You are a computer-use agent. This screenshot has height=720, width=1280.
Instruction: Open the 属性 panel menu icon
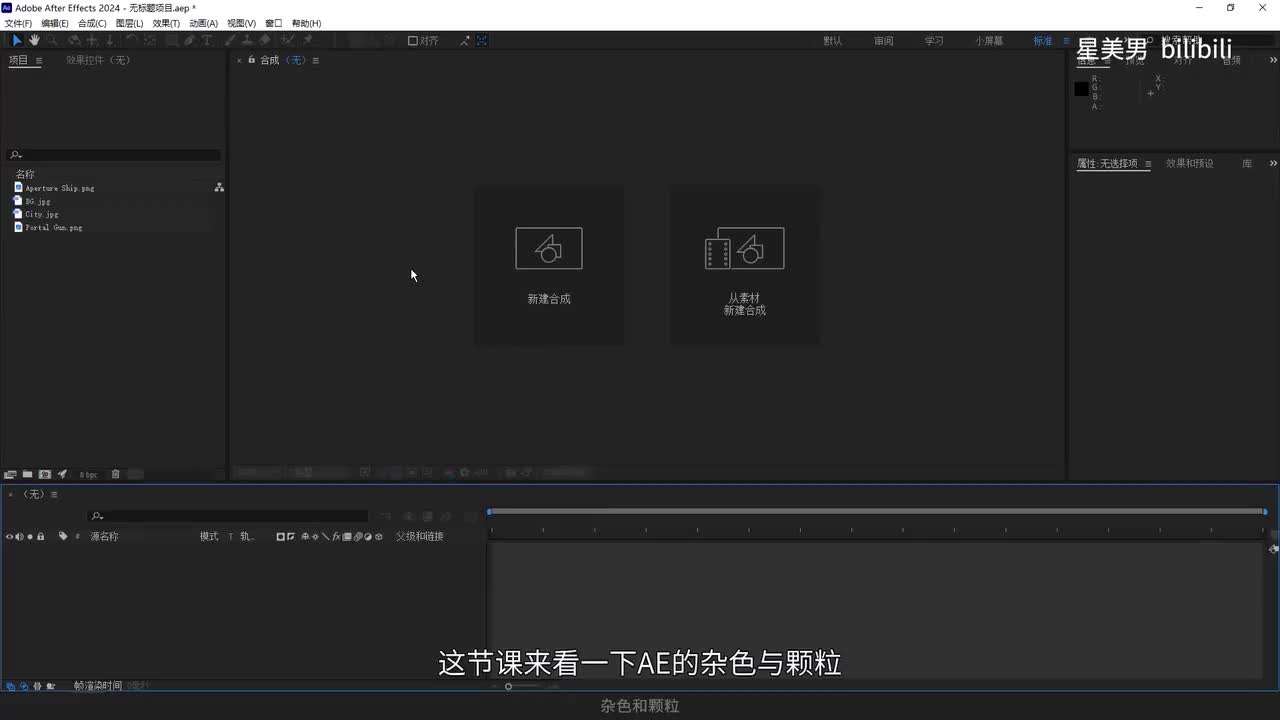point(1148,163)
